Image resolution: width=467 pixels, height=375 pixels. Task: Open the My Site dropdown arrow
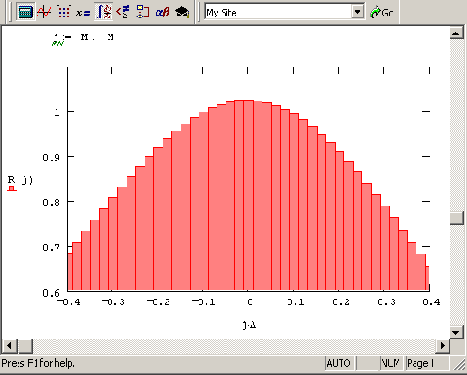click(358, 12)
